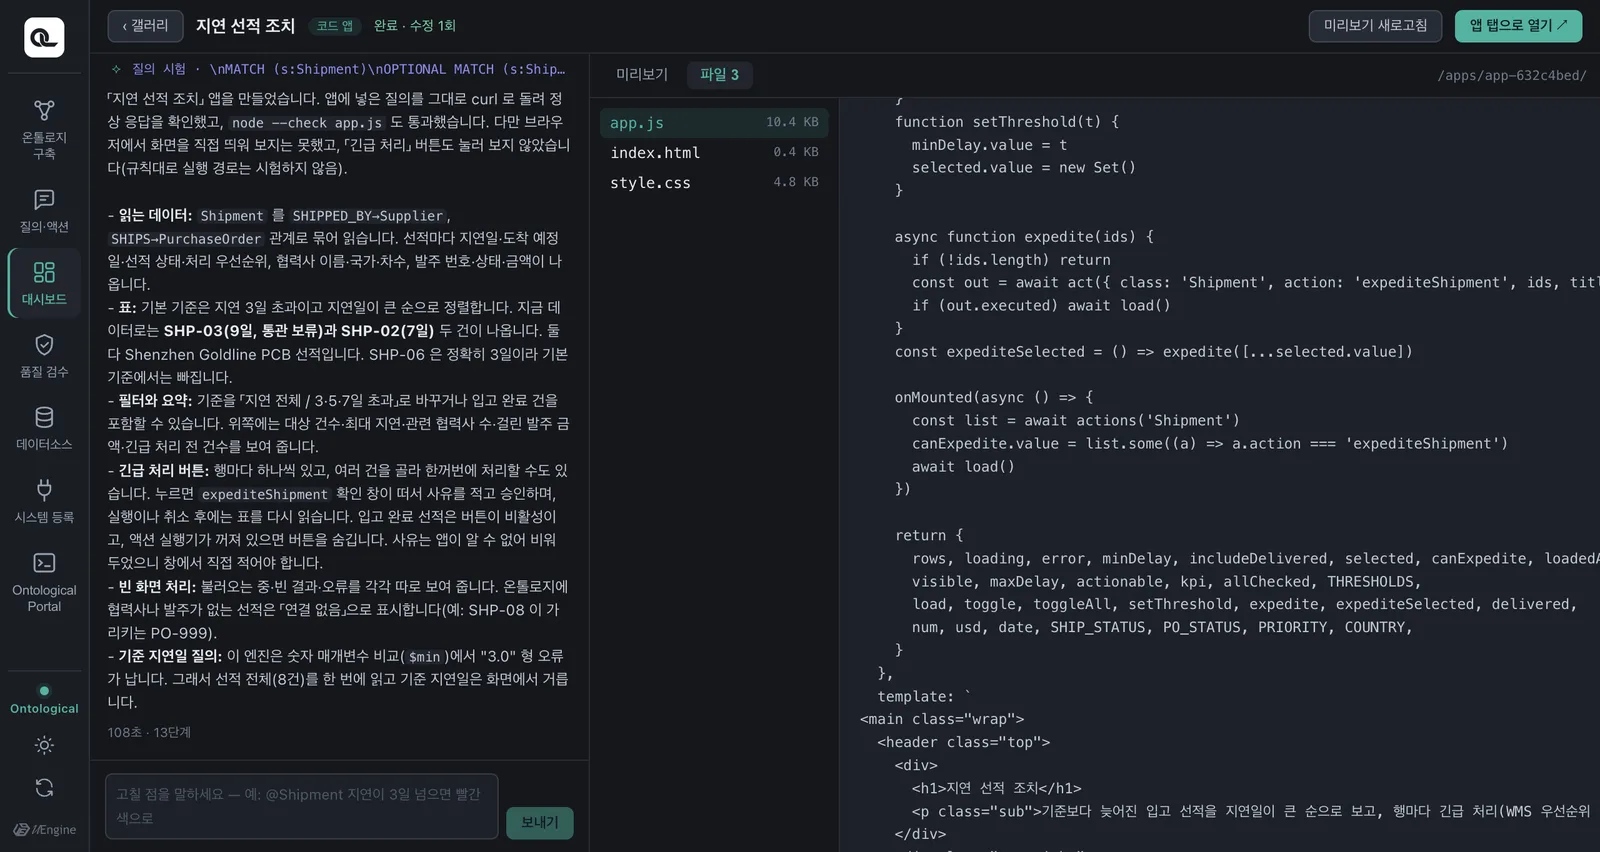Click the 코드 앱 badge
Screen dimensions: 1600x852
coord(335,26)
